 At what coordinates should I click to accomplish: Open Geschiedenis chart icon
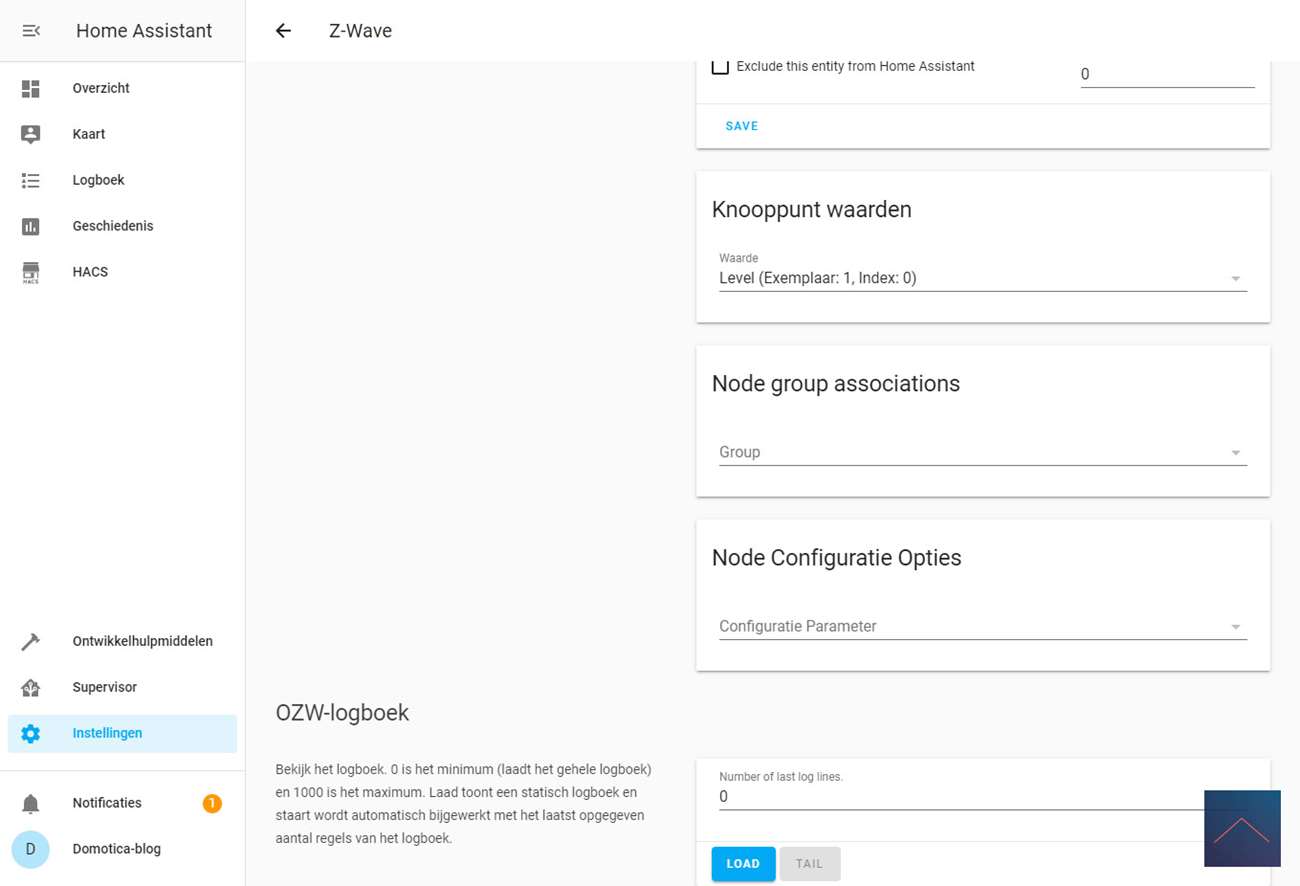coord(31,226)
